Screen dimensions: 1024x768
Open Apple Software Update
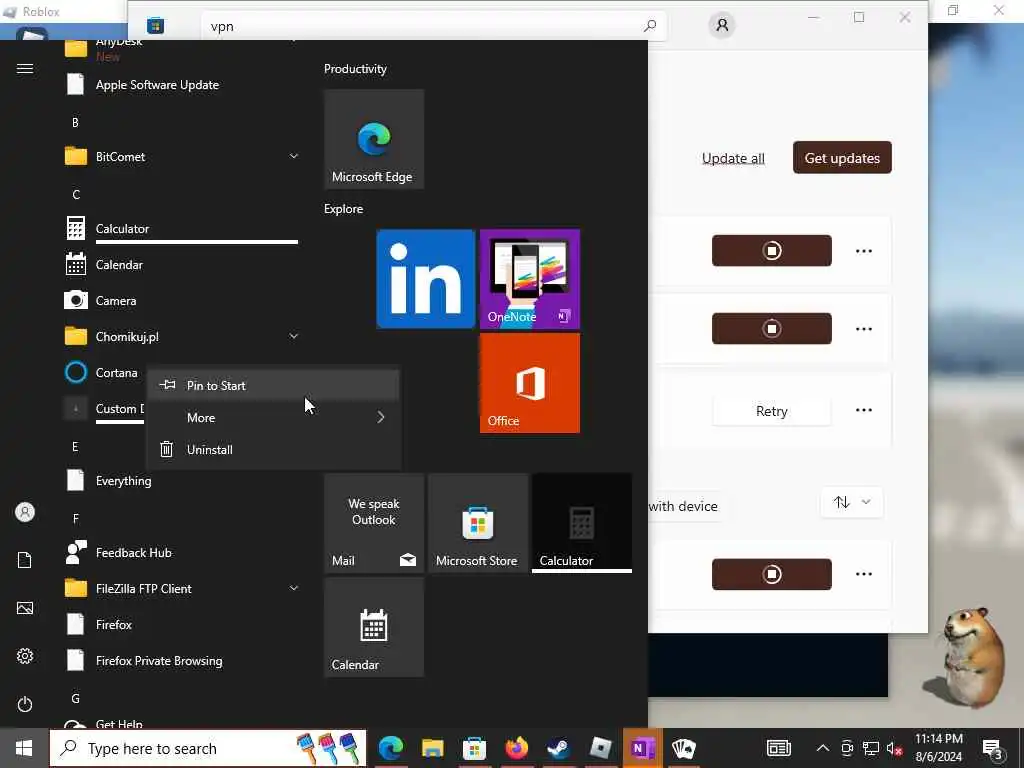[181, 85]
